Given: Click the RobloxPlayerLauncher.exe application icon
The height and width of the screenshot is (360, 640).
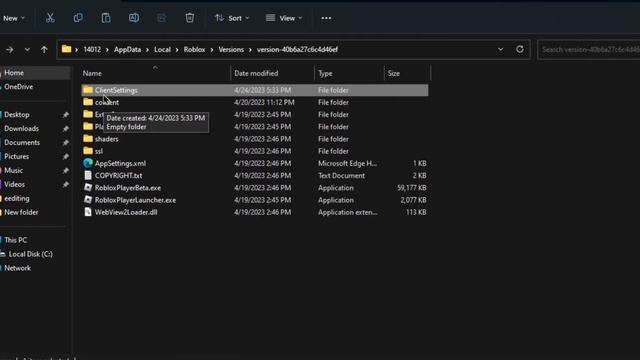Looking at the screenshot, I should click(x=88, y=200).
